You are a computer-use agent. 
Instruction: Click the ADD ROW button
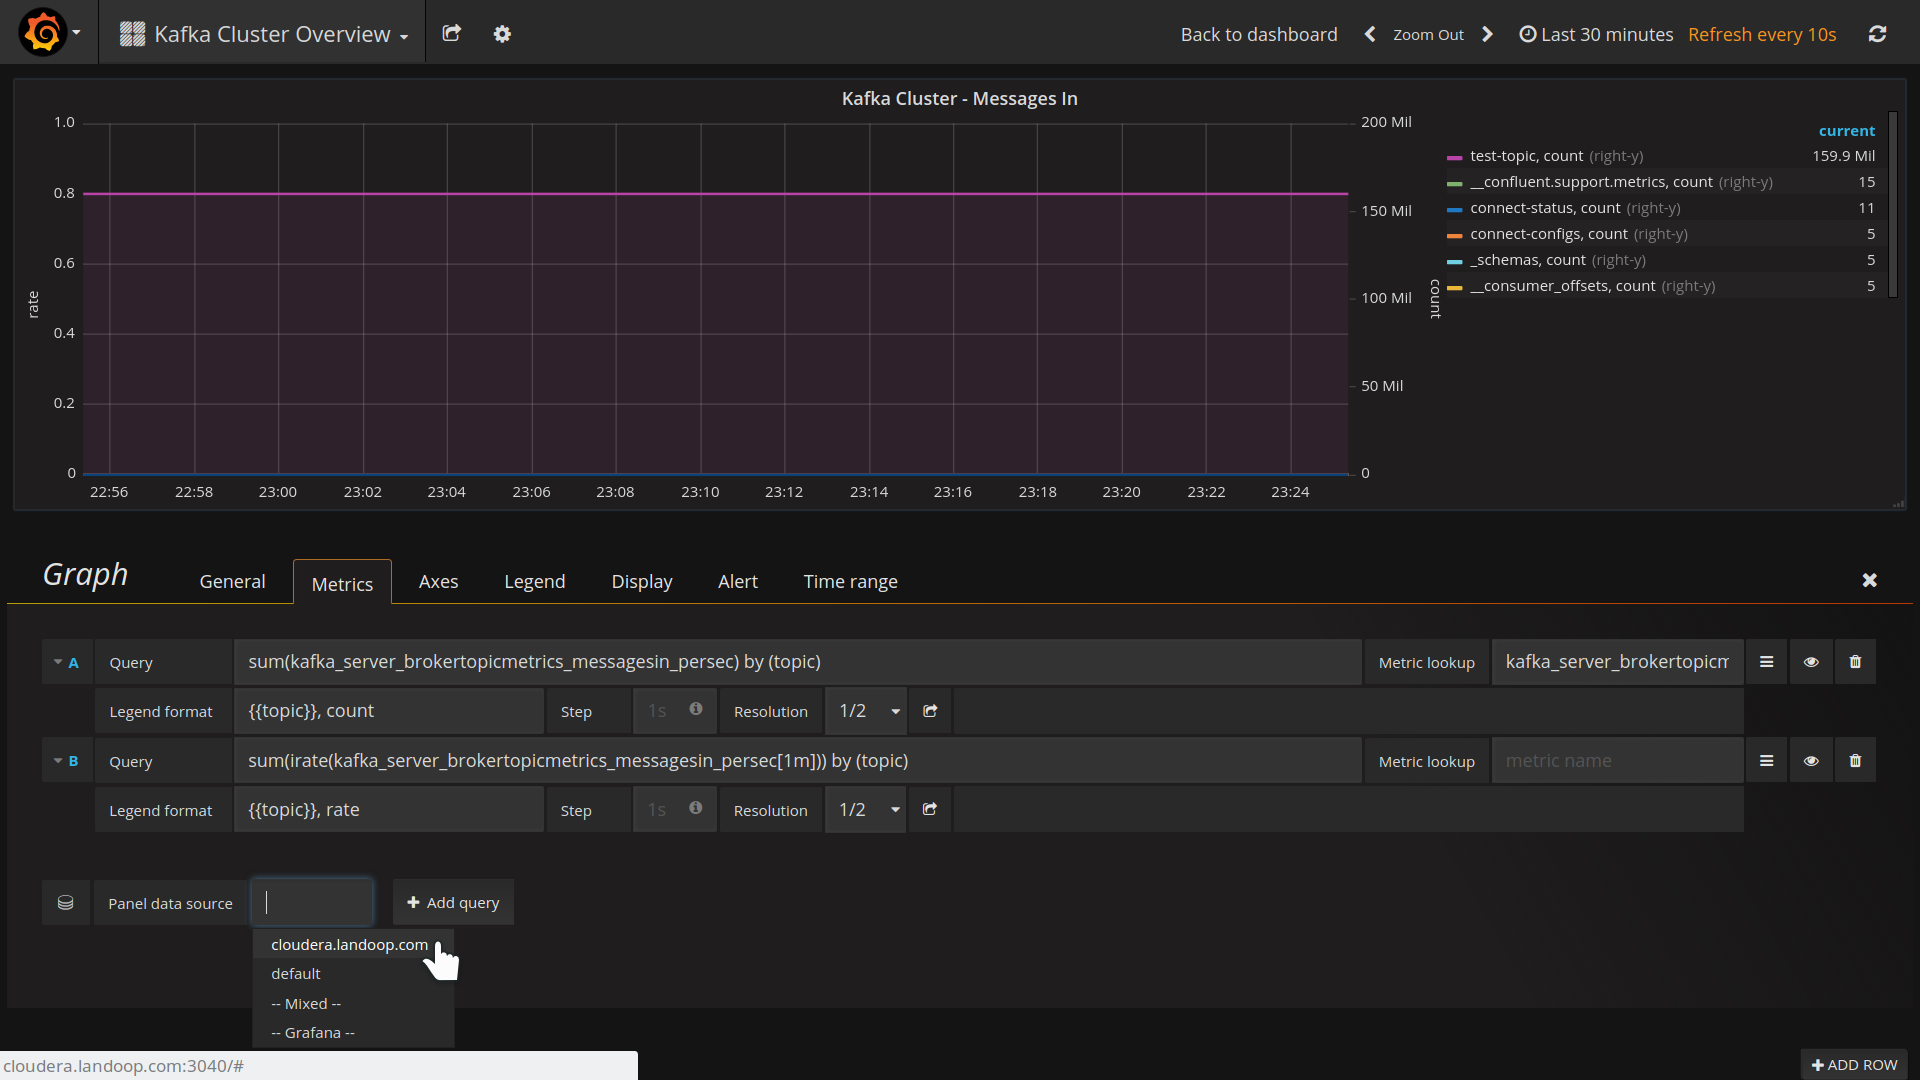[x=1854, y=1065]
